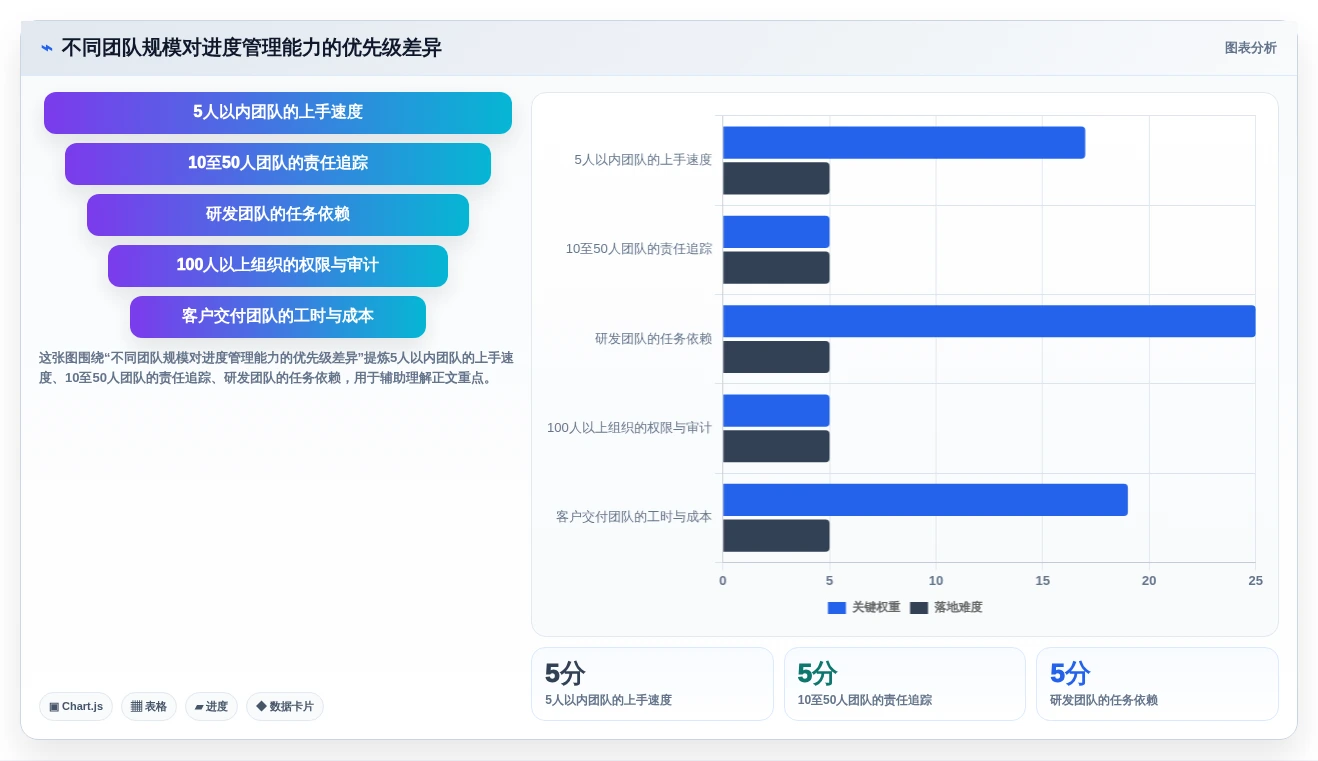This screenshot has width=1318, height=761.
Task: Toggle the 关键权重 legend entry
Action: 864,608
